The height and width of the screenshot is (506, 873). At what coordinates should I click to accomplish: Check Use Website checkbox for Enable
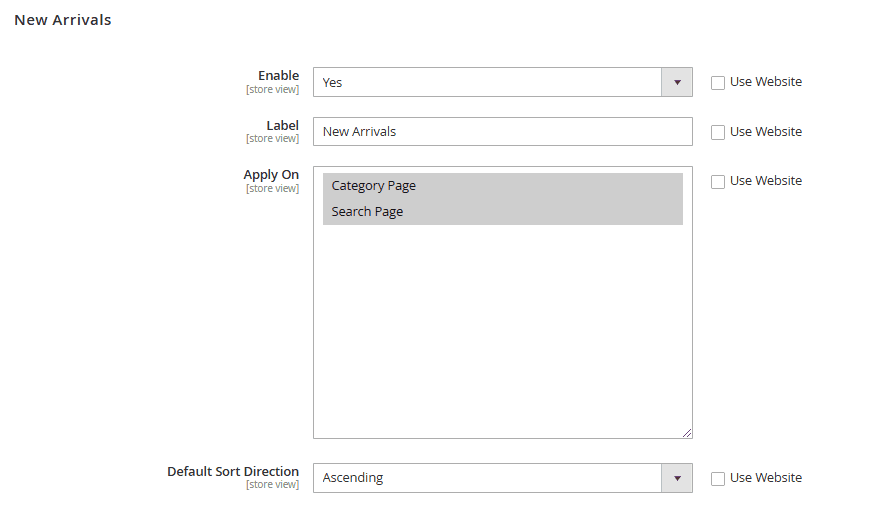pyautogui.click(x=718, y=83)
